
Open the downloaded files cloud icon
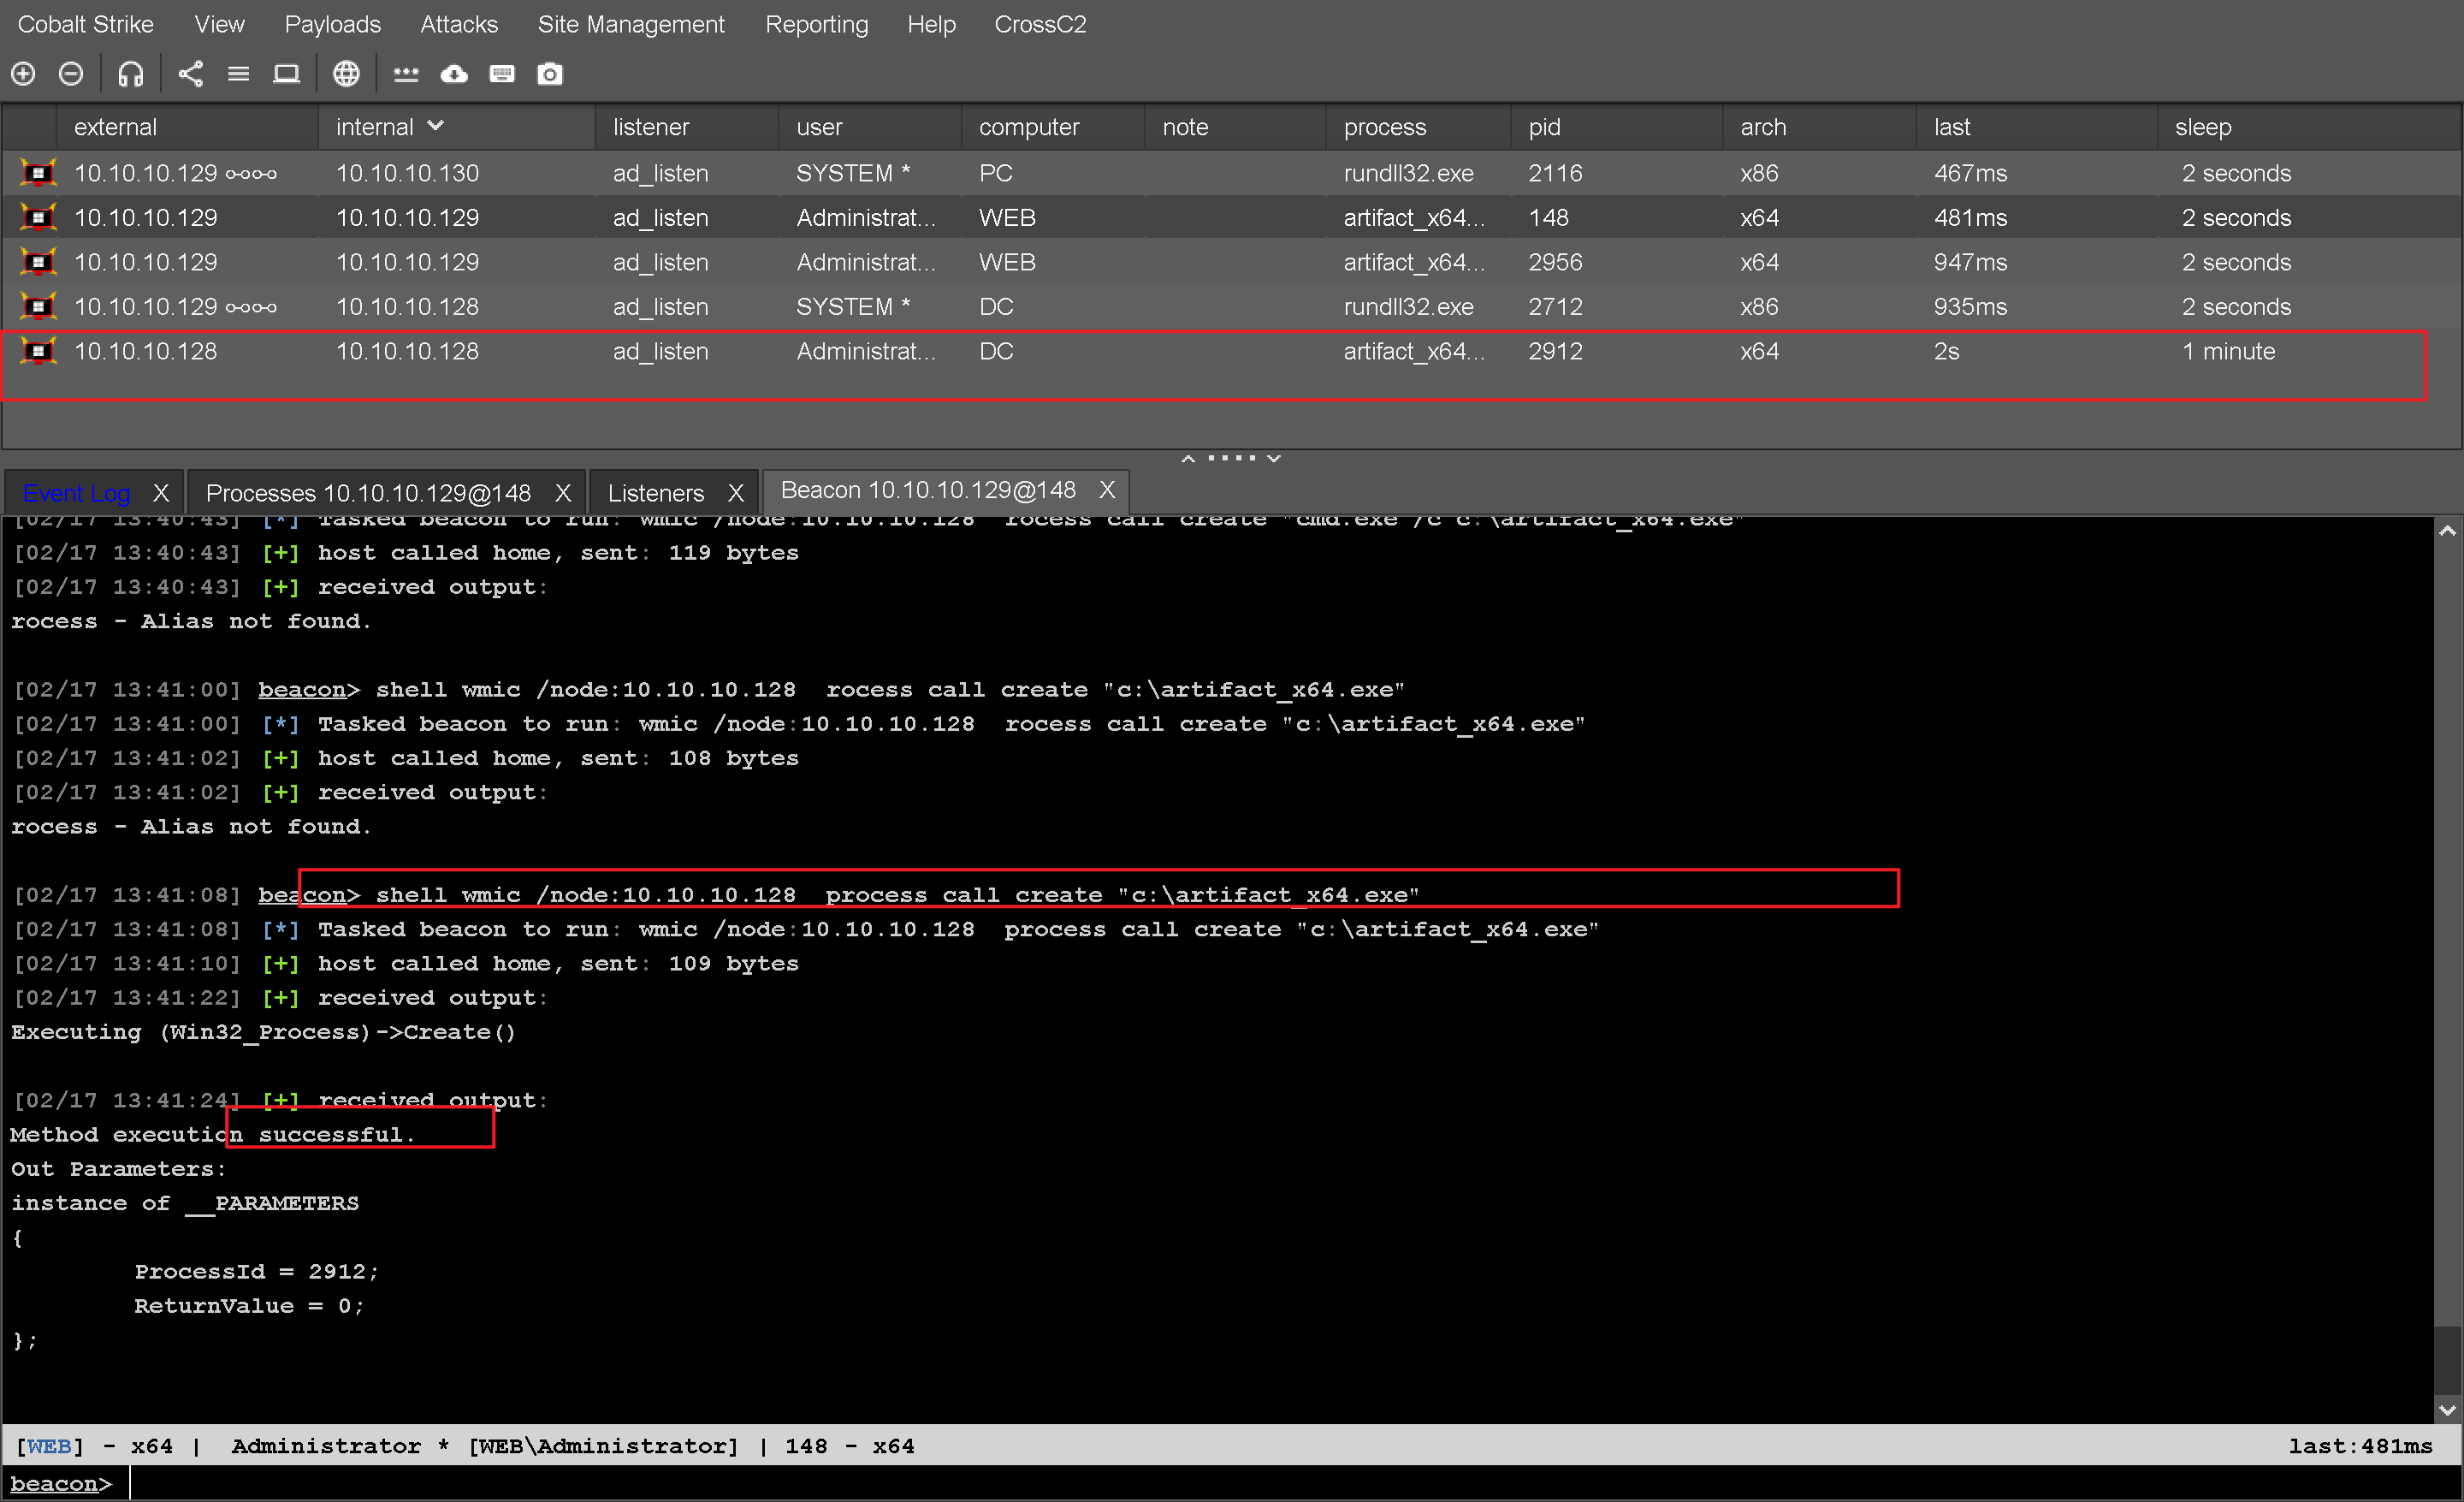[454, 74]
